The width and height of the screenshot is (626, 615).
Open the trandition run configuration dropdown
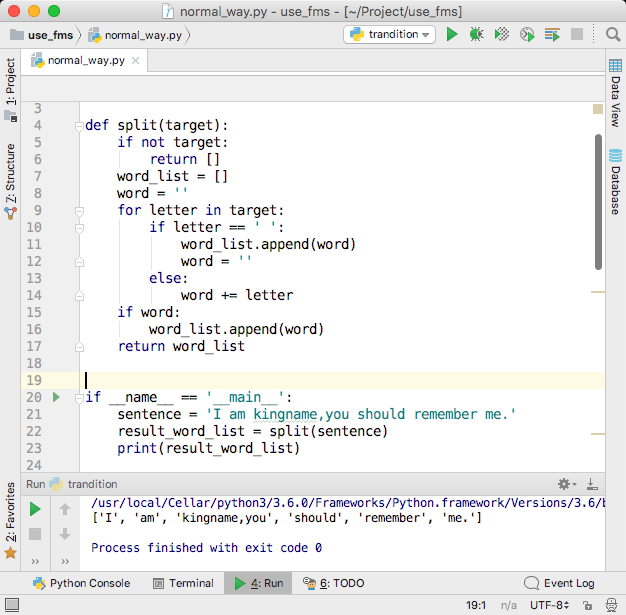click(389, 34)
